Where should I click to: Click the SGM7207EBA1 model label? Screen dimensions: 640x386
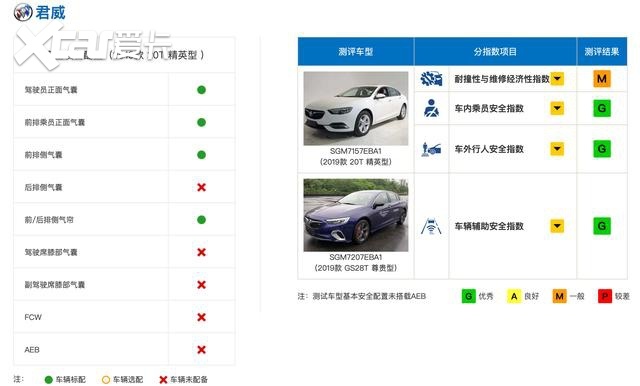356,257
